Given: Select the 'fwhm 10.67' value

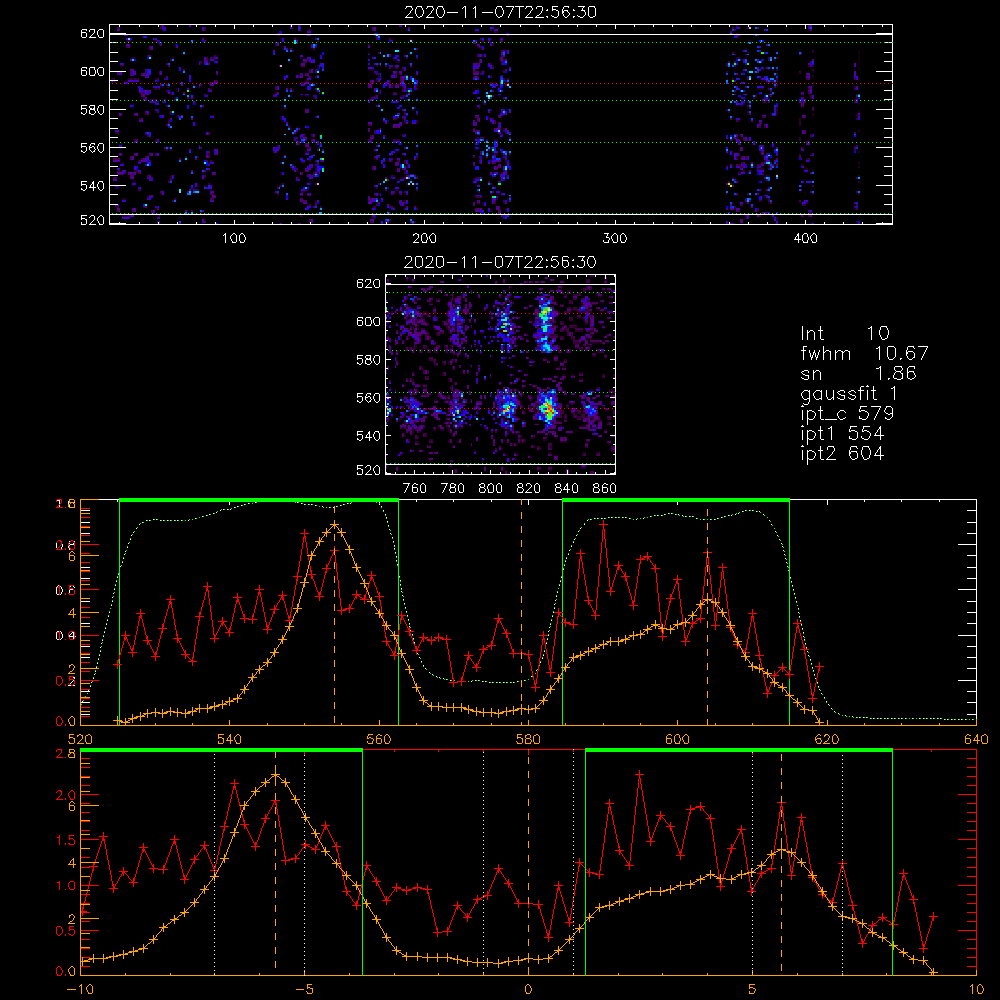Looking at the screenshot, I should pos(864,353).
